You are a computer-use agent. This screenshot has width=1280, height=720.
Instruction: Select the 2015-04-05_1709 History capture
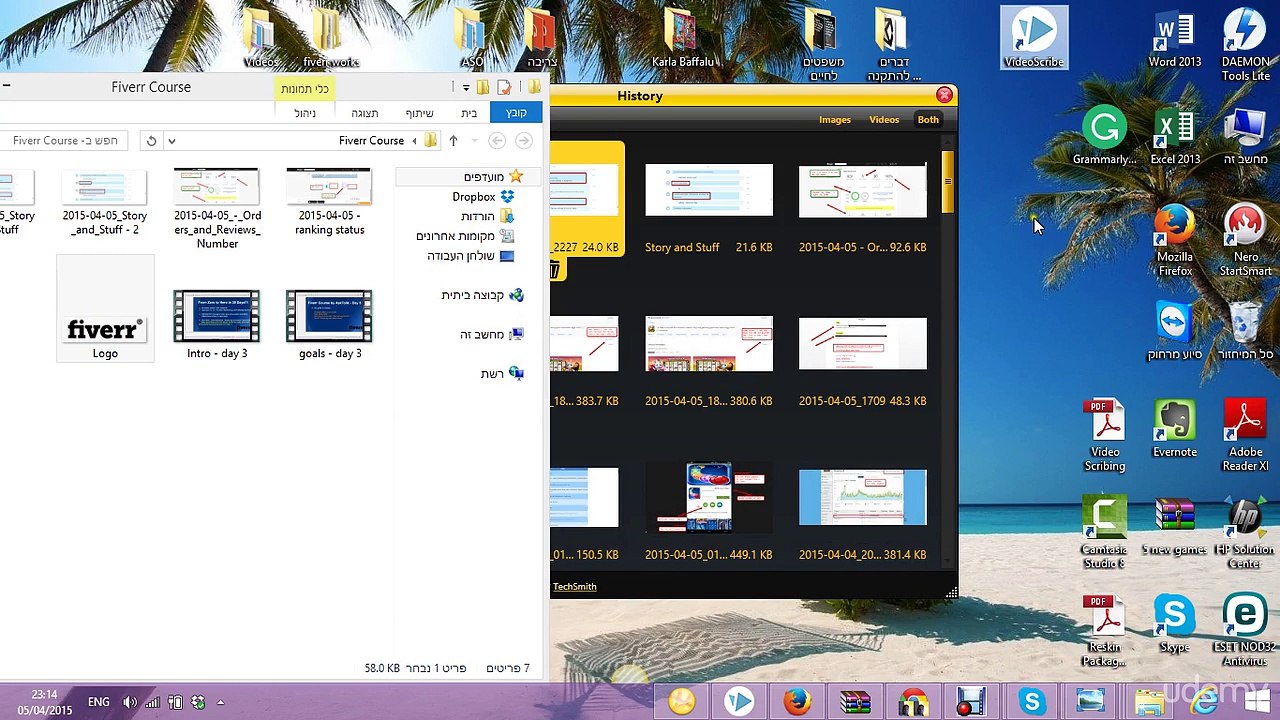(x=863, y=361)
